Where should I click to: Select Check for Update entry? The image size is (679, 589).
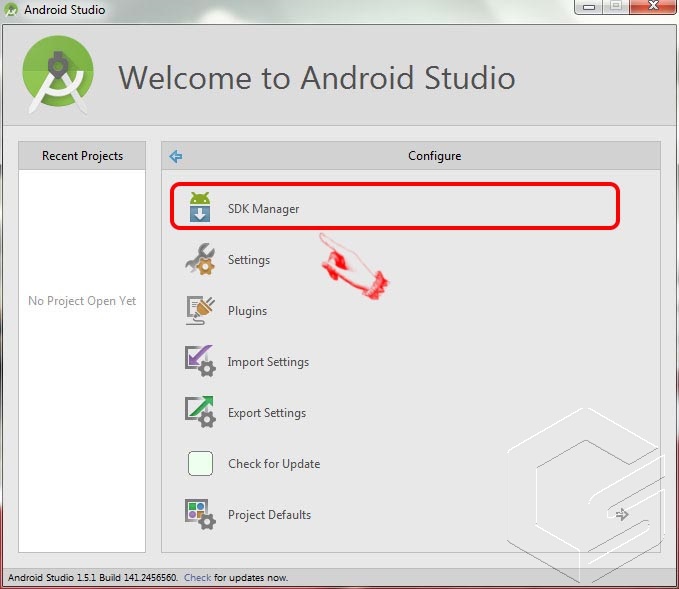(x=274, y=464)
